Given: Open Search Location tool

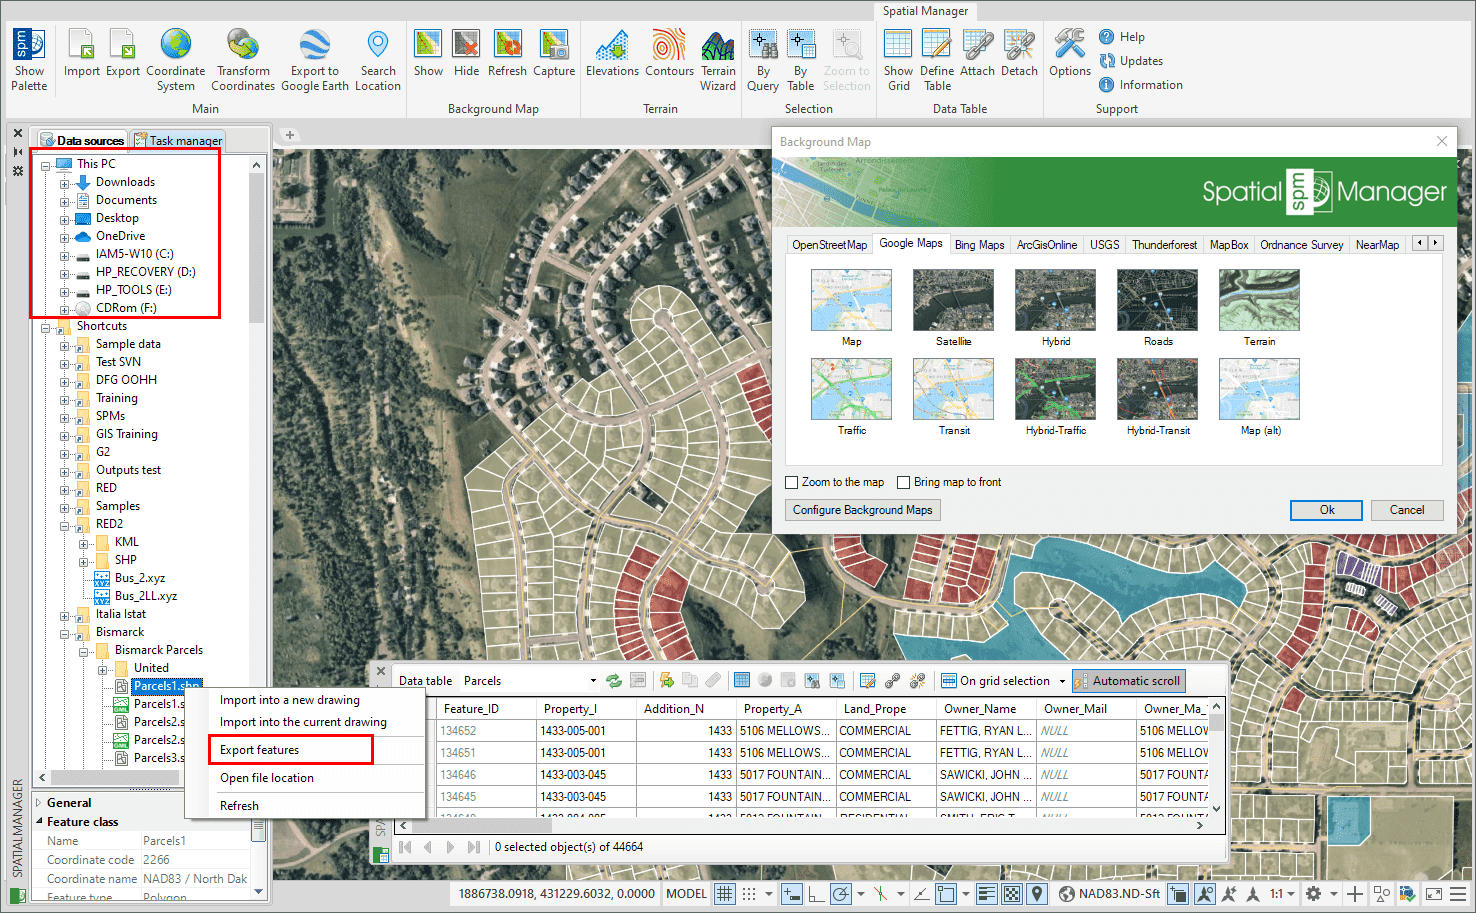Looking at the screenshot, I should 378,60.
